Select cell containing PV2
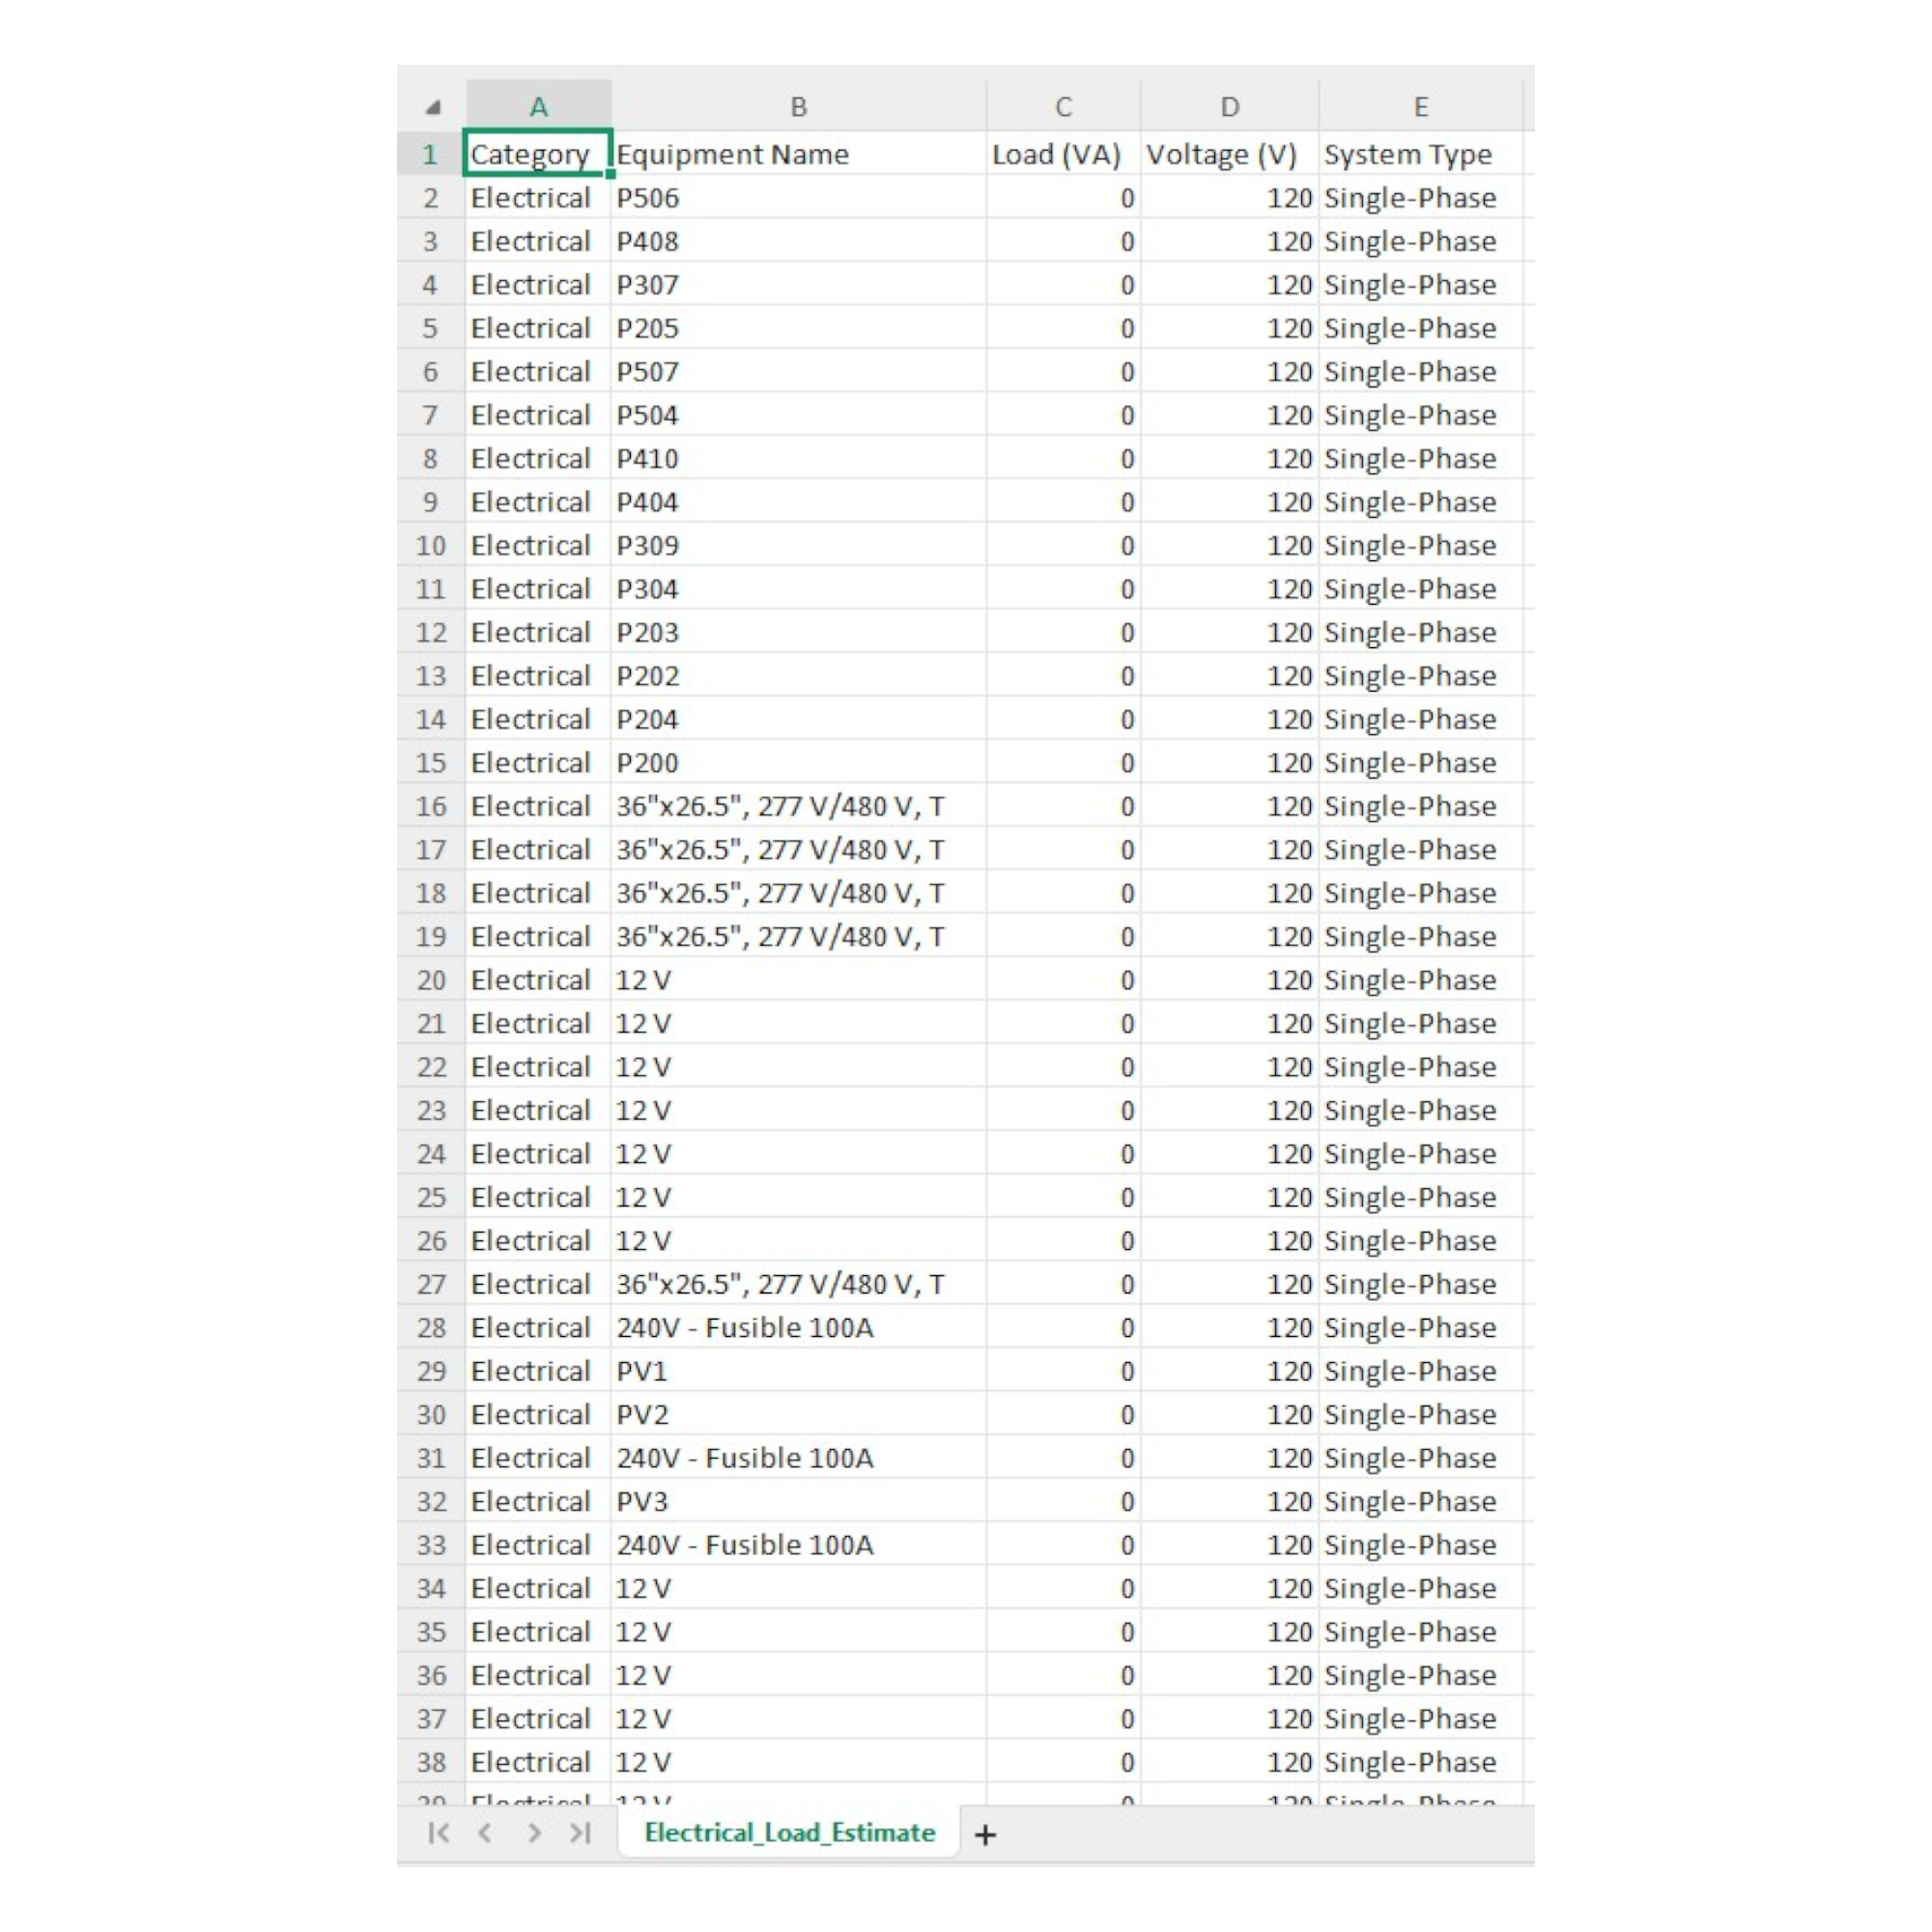Viewport: 1932px width, 1932px height. point(798,1414)
